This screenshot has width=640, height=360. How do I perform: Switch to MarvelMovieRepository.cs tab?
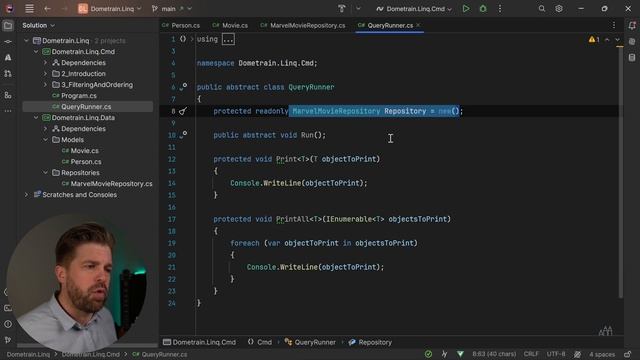[303, 25]
